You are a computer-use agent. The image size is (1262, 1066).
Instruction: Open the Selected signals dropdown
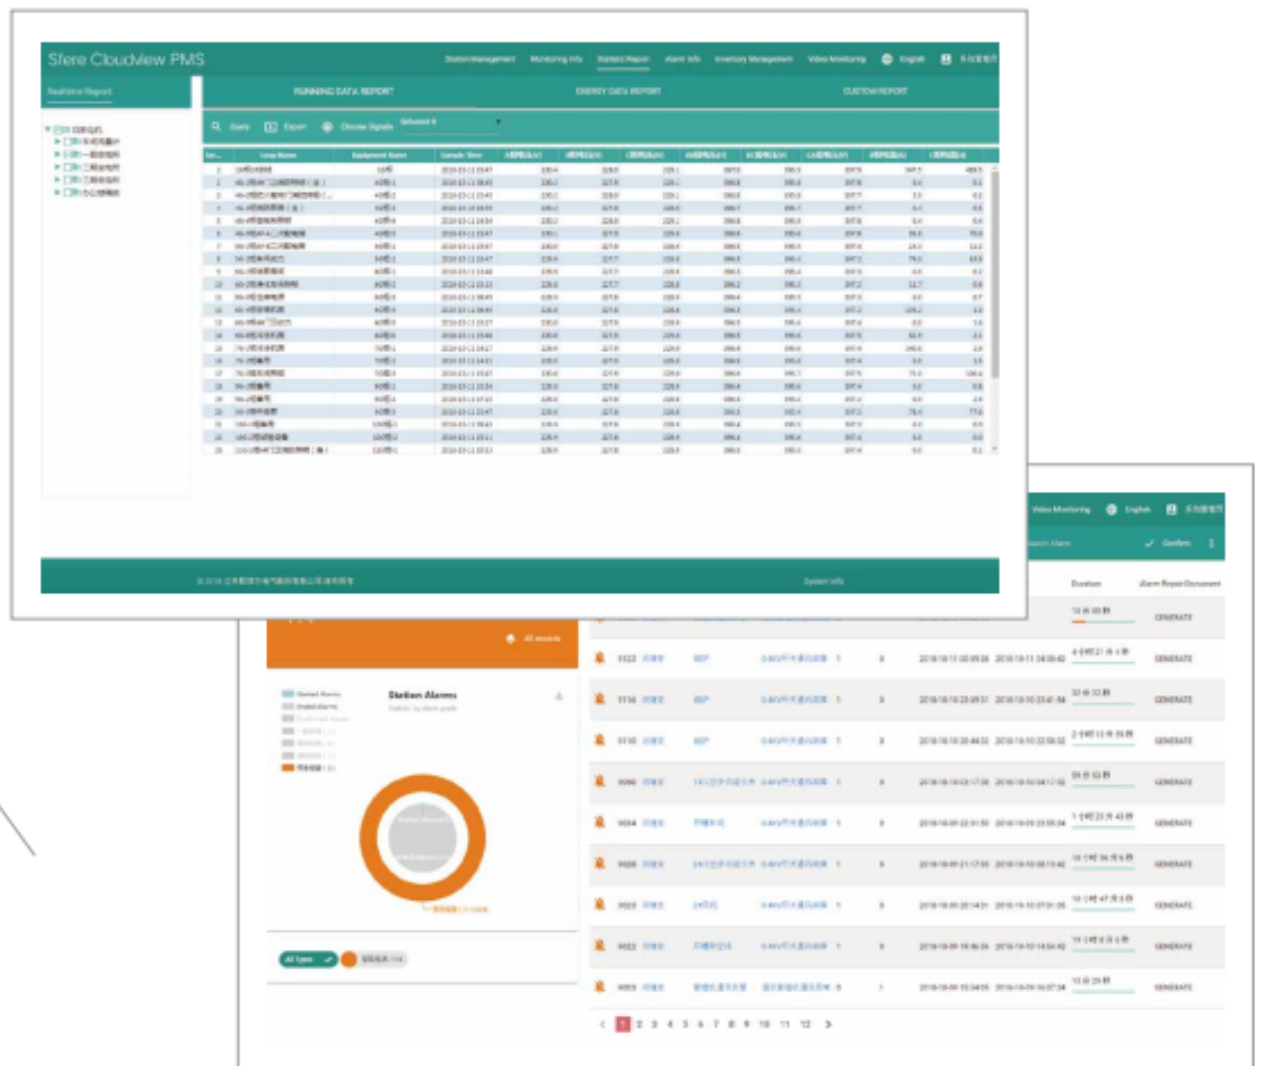pos(451,123)
